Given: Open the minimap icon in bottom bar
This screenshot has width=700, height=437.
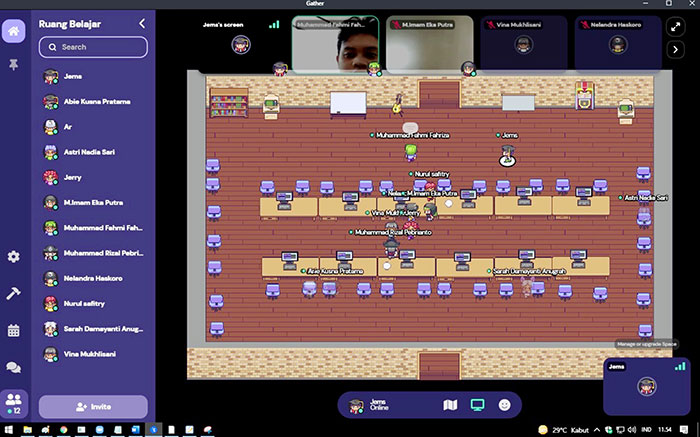Looking at the screenshot, I should (x=450, y=405).
